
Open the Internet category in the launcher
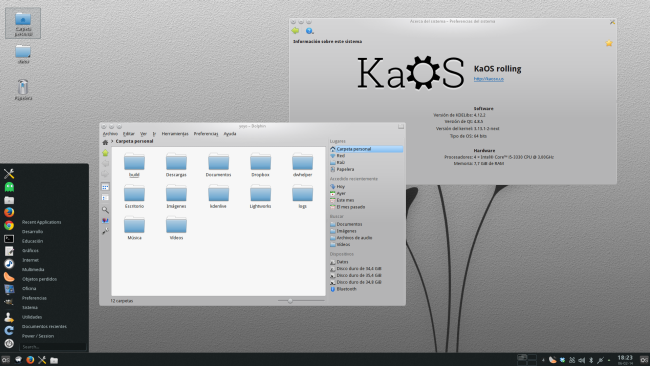(x=30, y=260)
